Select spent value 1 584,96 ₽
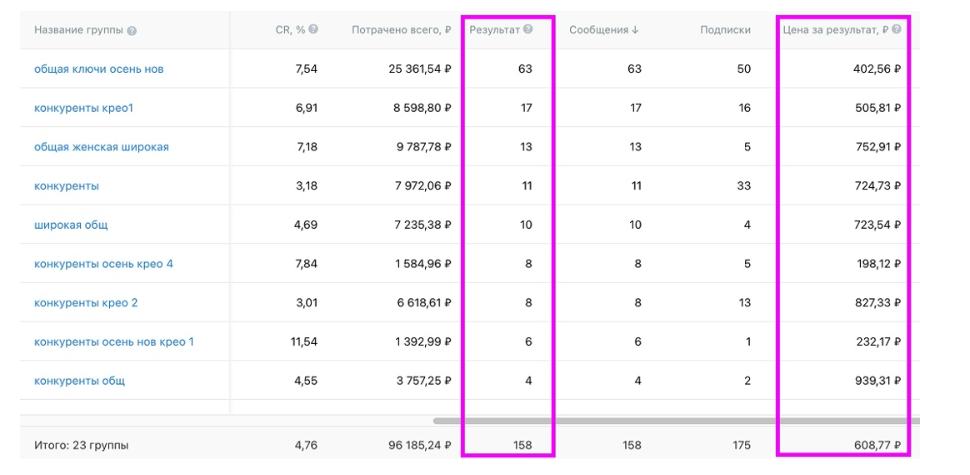 (x=424, y=264)
